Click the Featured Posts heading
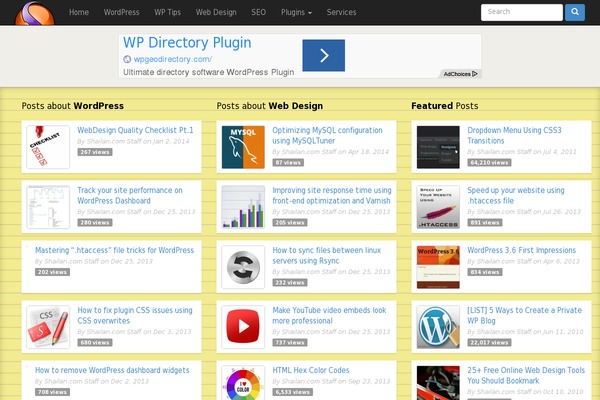Viewport: 600px width, 400px height. pyautogui.click(x=445, y=106)
